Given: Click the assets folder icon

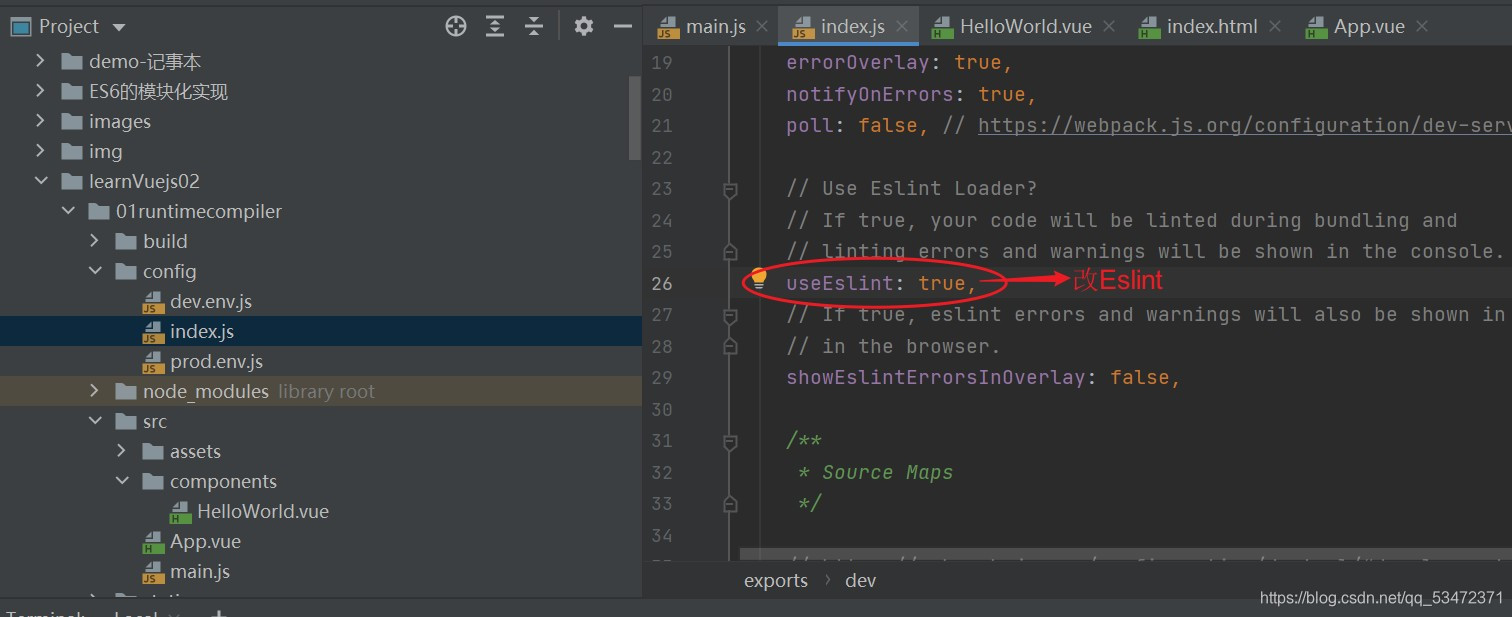Looking at the screenshot, I should (153, 451).
